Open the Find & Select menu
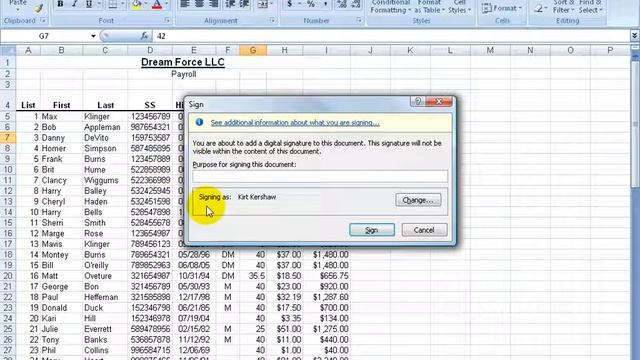Image resolution: width=640 pixels, height=360 pixels. (590, 6)
